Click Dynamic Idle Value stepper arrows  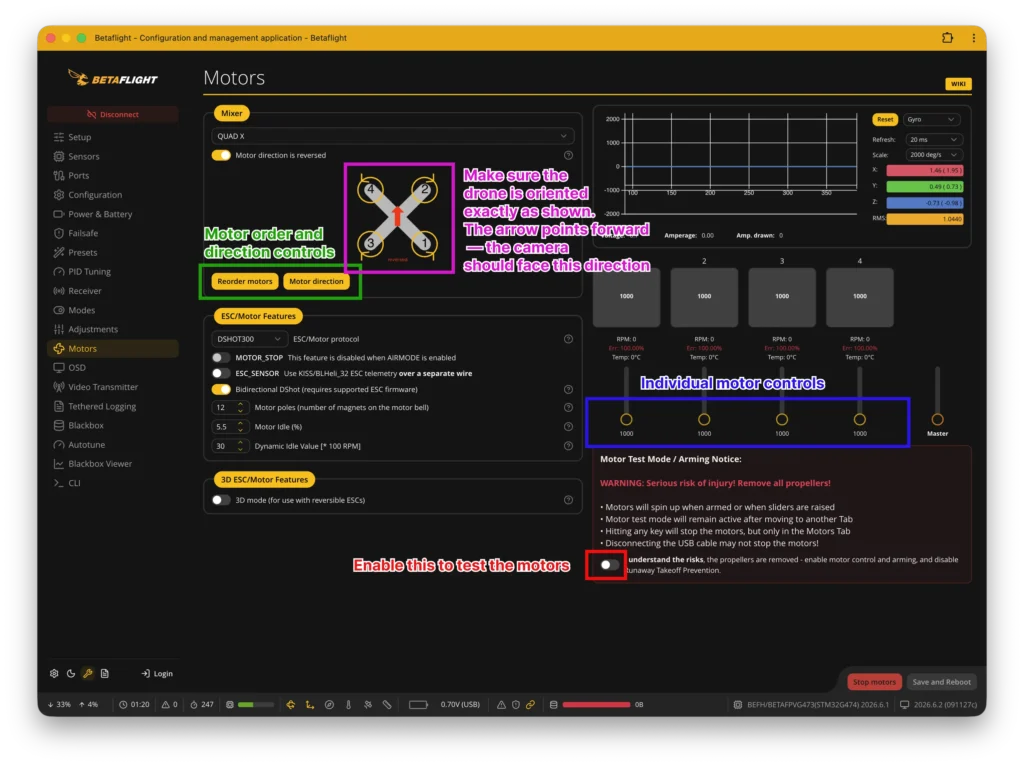coord(240,446)
